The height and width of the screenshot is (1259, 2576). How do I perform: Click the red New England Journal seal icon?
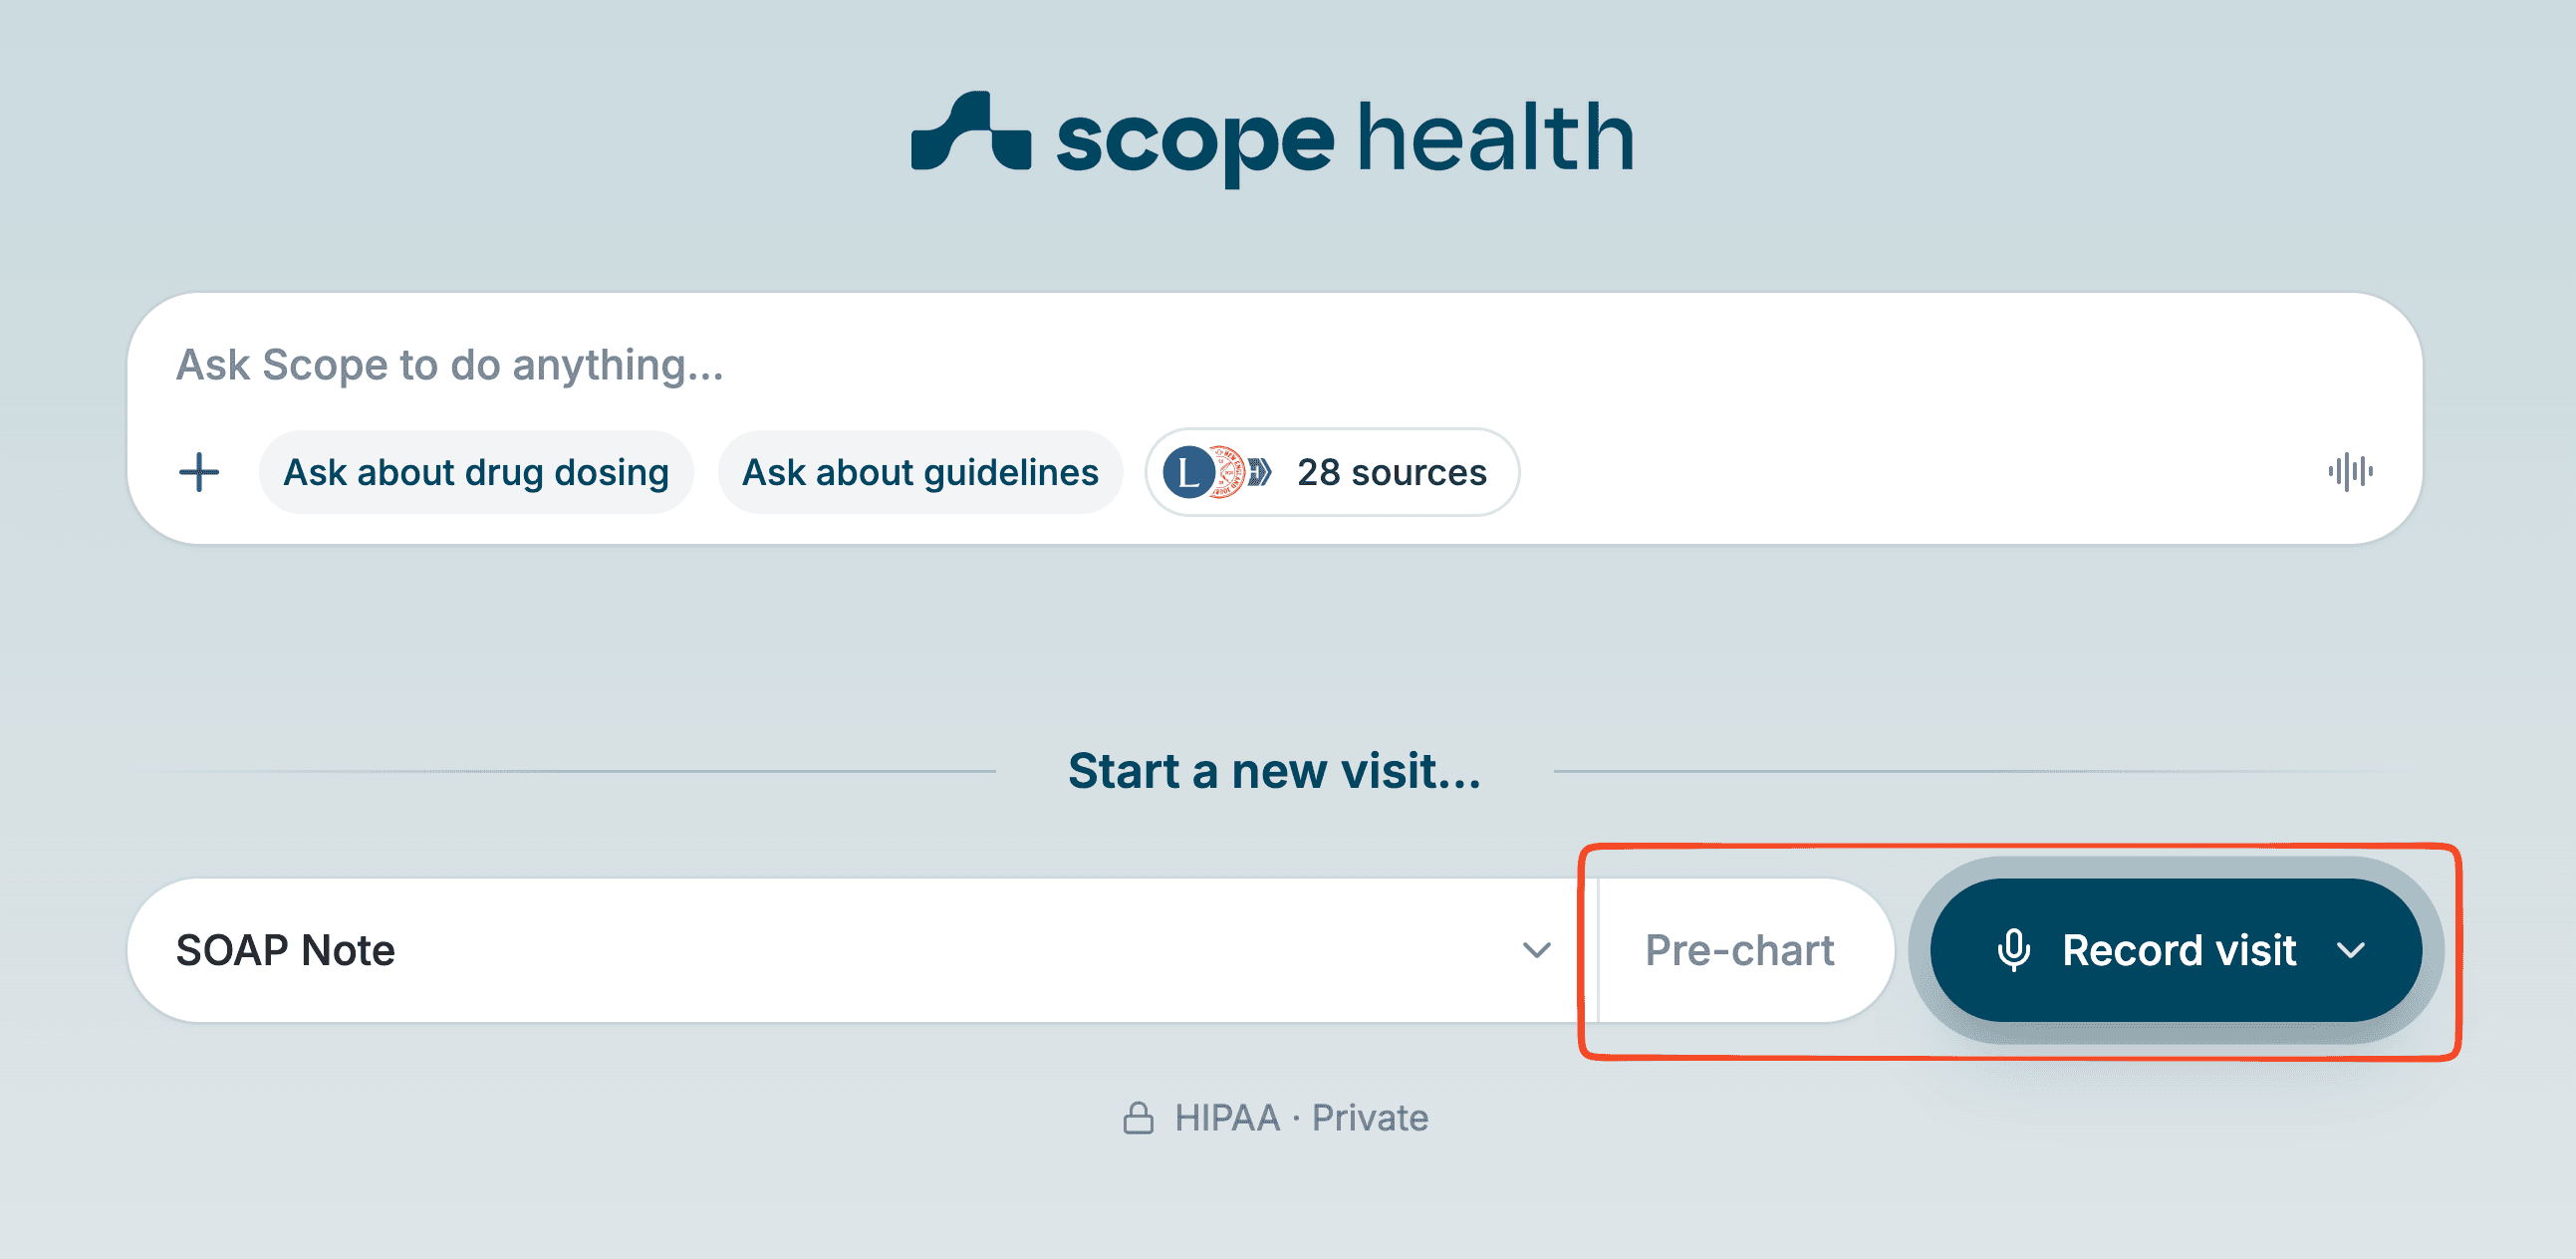[1227, 472]
